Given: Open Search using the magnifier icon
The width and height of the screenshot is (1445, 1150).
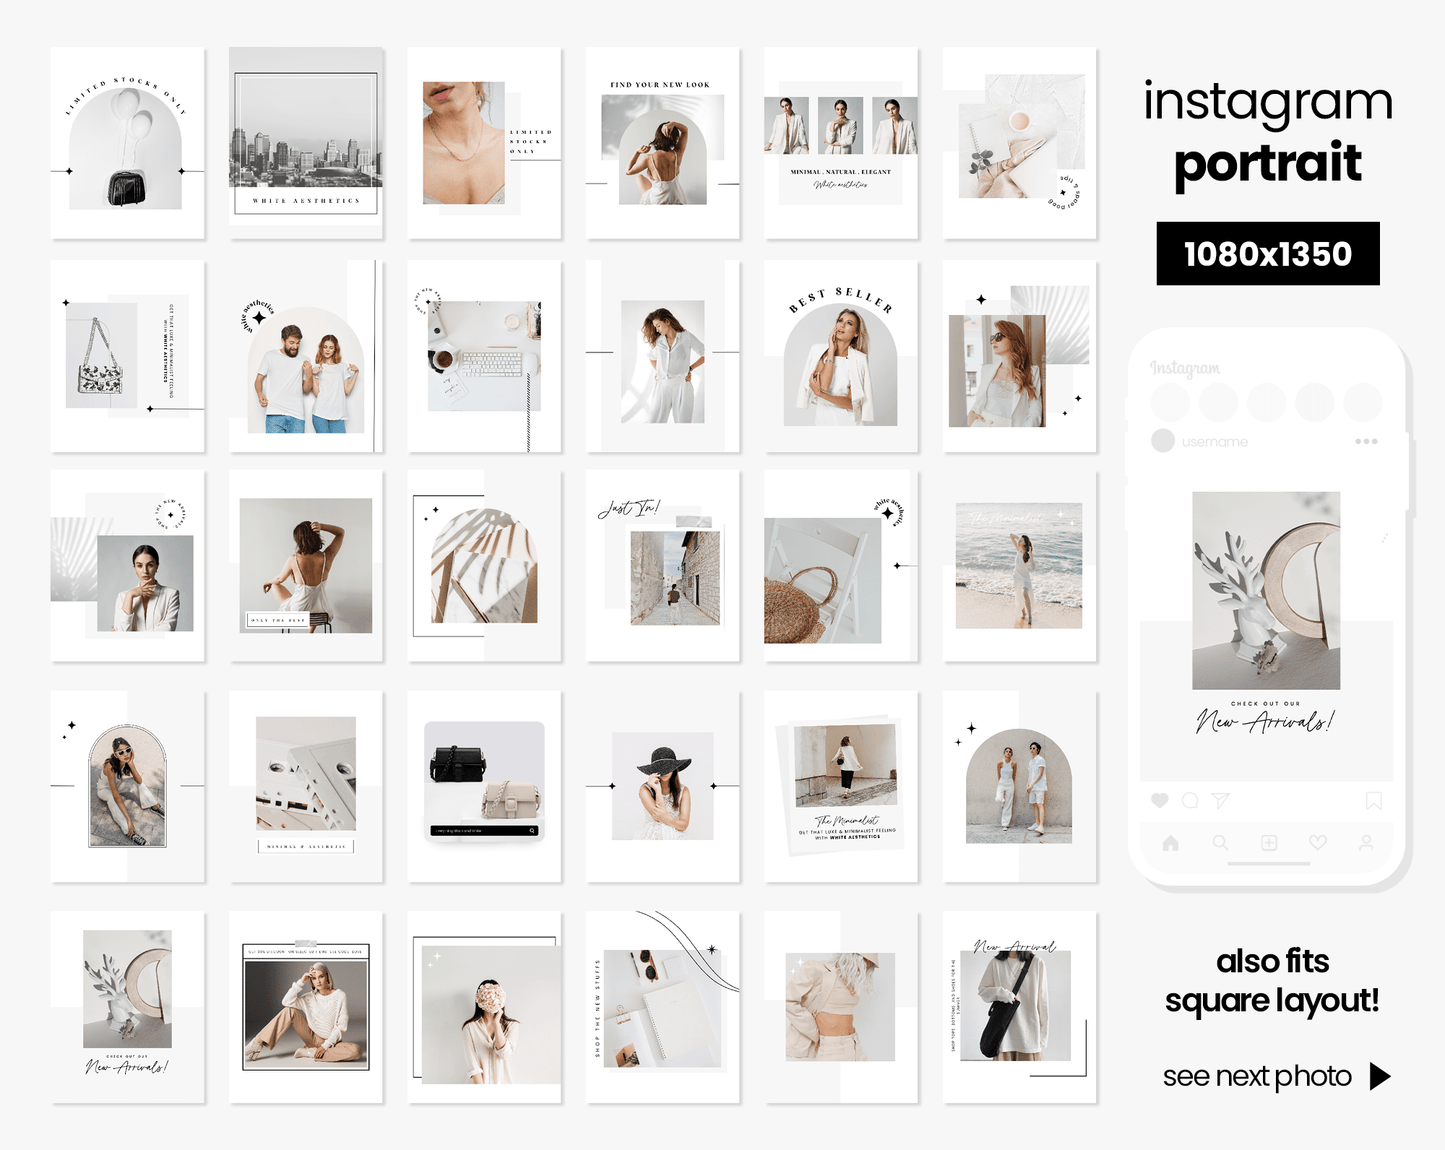Looking at the screenshot, I should [1220, 843].
